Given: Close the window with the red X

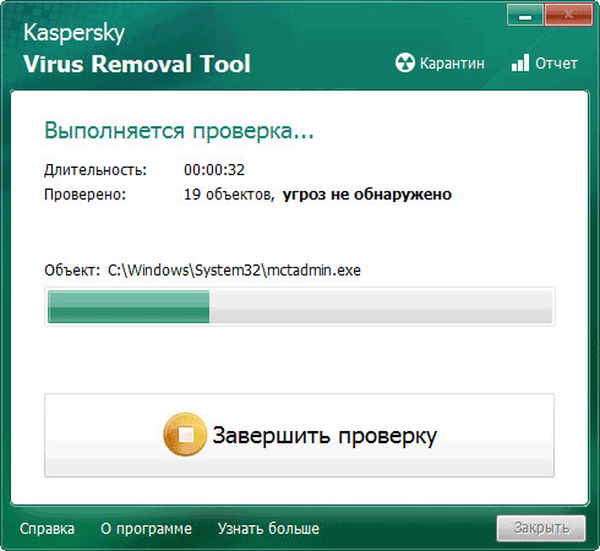Looking at the screenshot, I should [x=567, y=13].
